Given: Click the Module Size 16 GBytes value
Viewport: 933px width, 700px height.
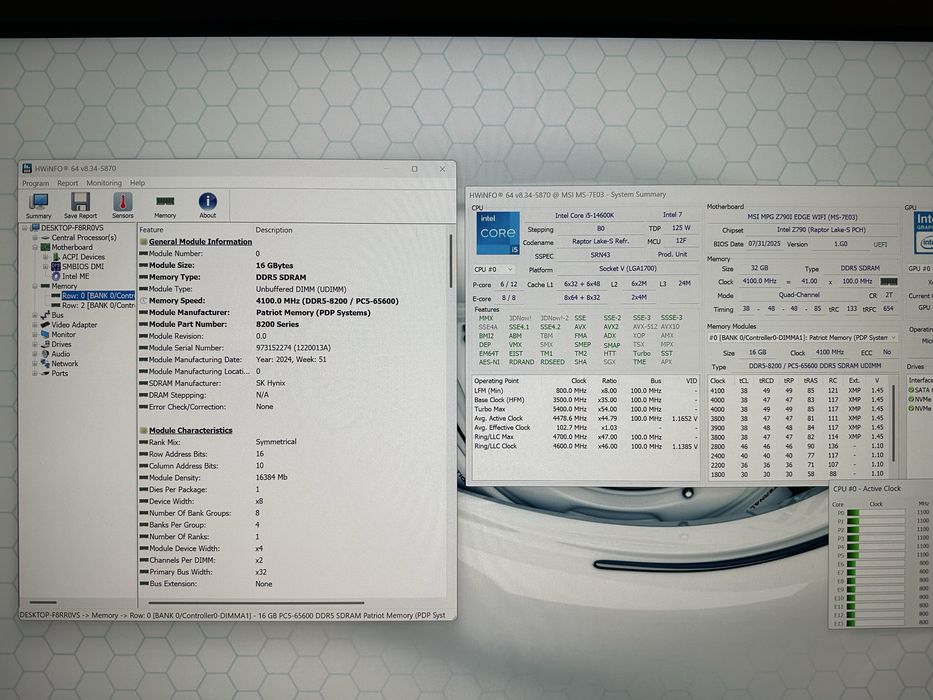Looking at the screenshot, I should tap(274, 265).
